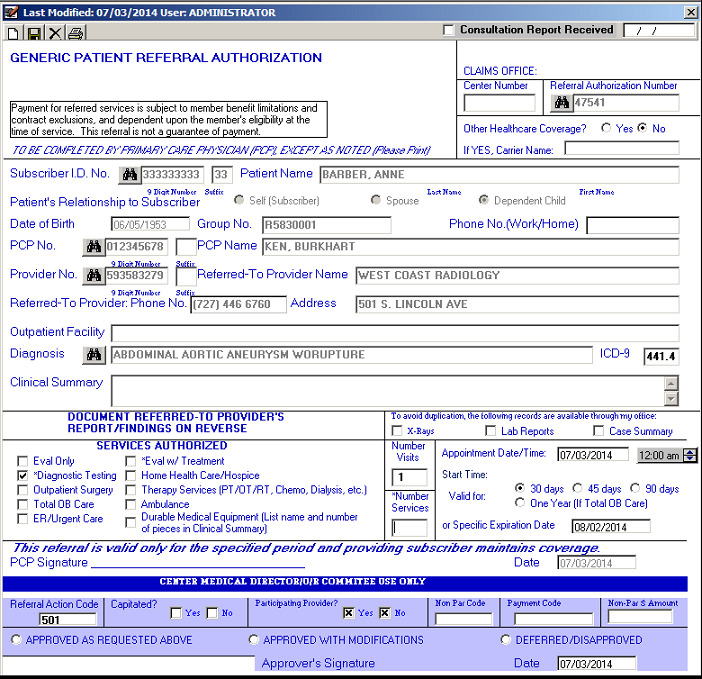Select Self (Subscriber) relationship option
Viewport: 702px width, 679px height.
(x=240, y=200)
